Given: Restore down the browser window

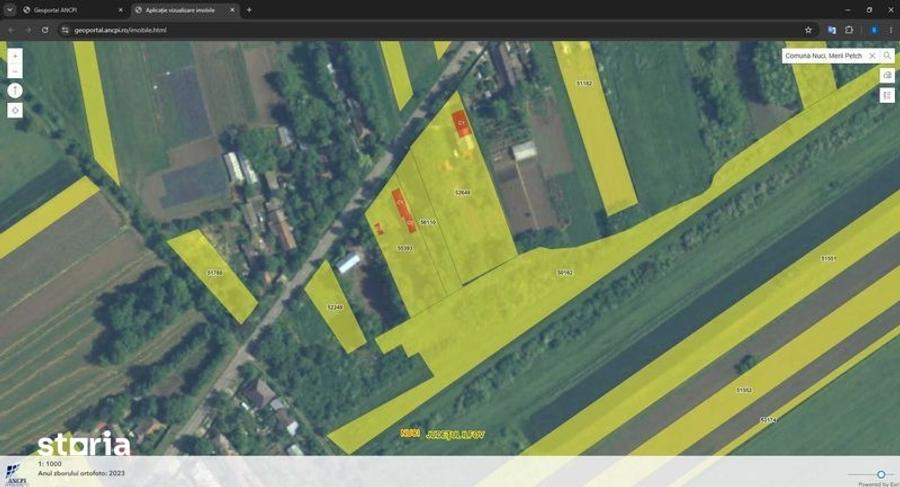Looking at the screenshot, I should pyautogui.click(x=869, y=10).
